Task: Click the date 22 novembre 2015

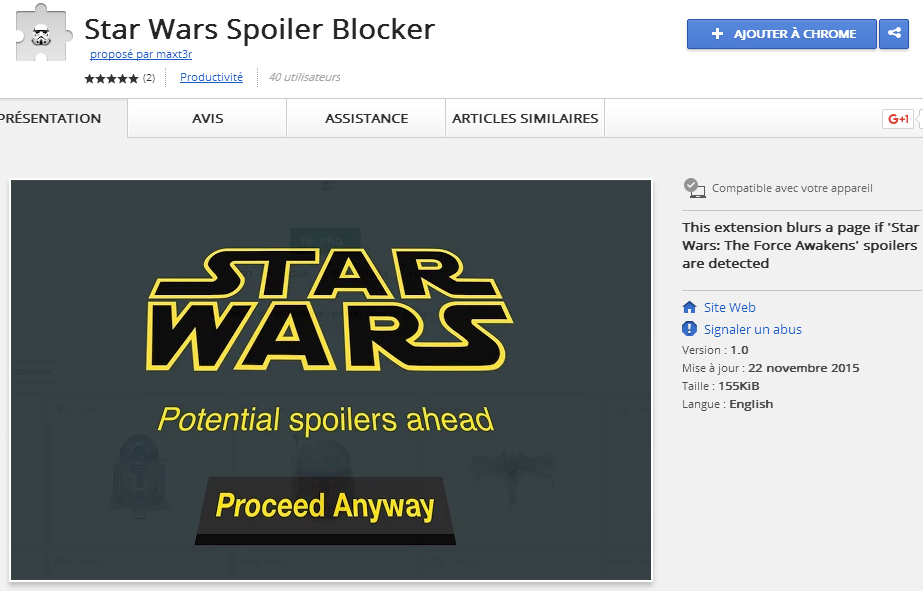Action: 804,368
